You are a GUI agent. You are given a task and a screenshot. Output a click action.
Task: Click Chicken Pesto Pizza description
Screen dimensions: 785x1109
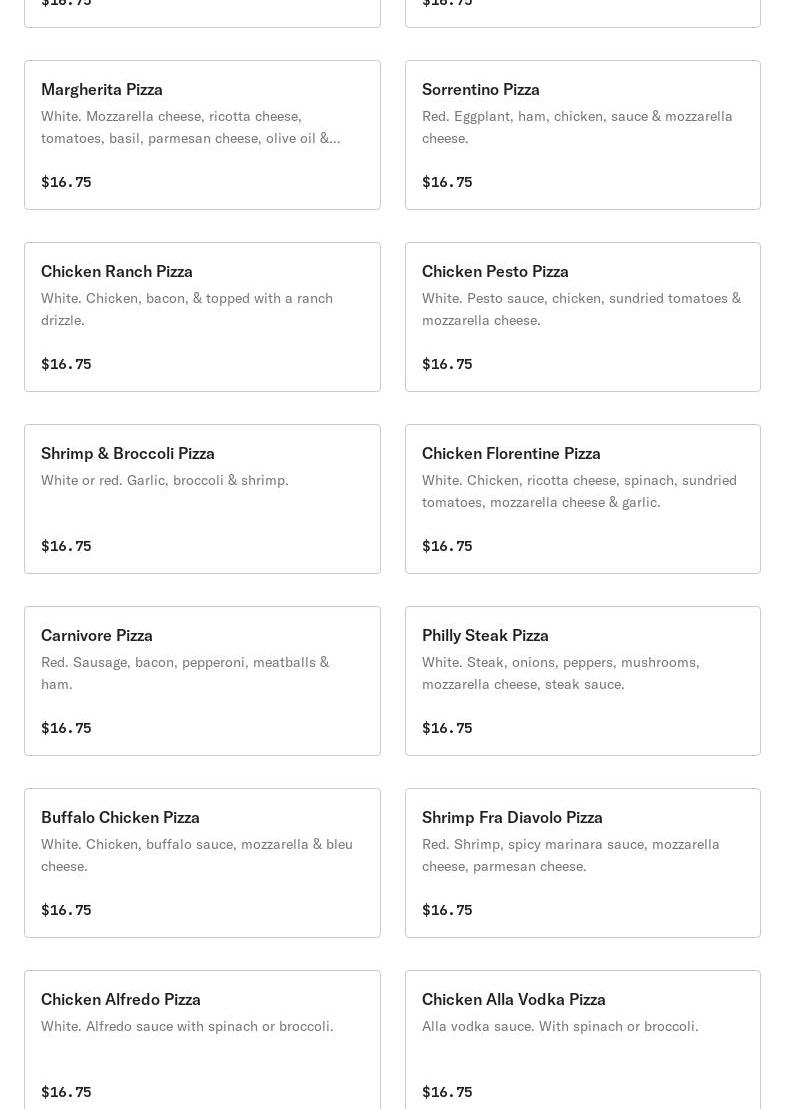[x=581, y=309]
